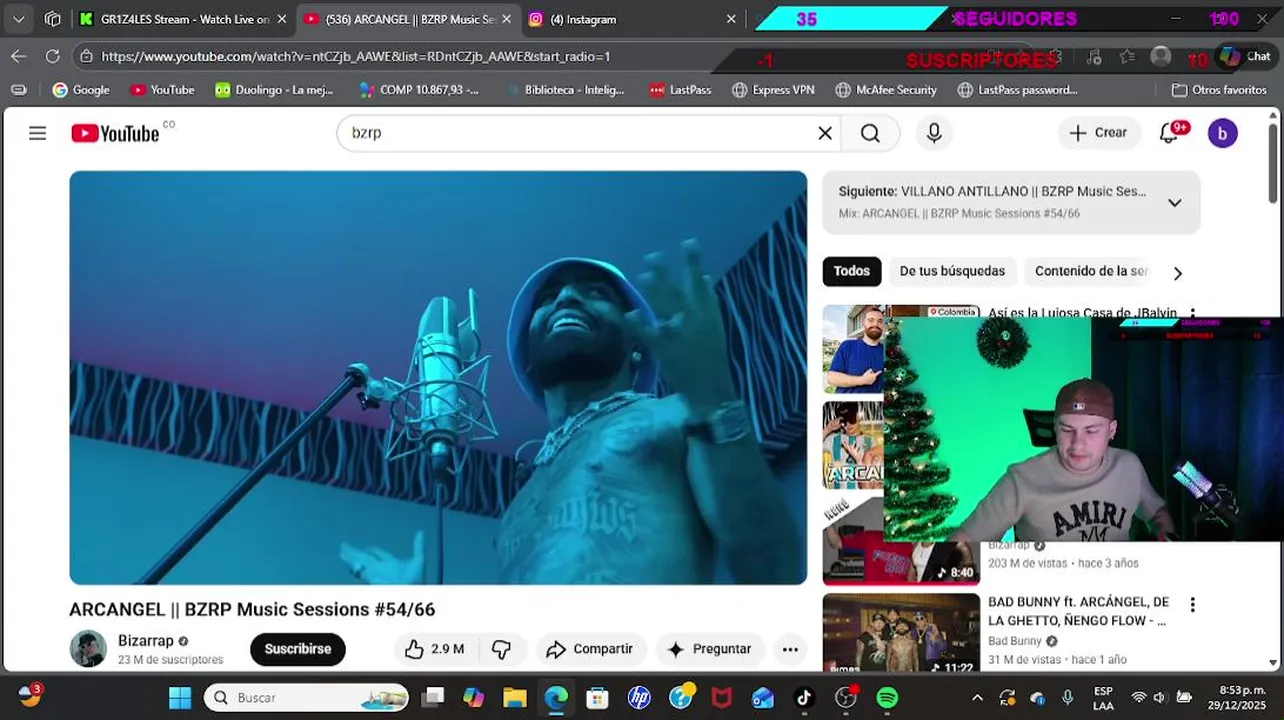Viewport: 1284px width, 720px height.
Task: Open the Edge workspaces icon
Action: point(53,19)
